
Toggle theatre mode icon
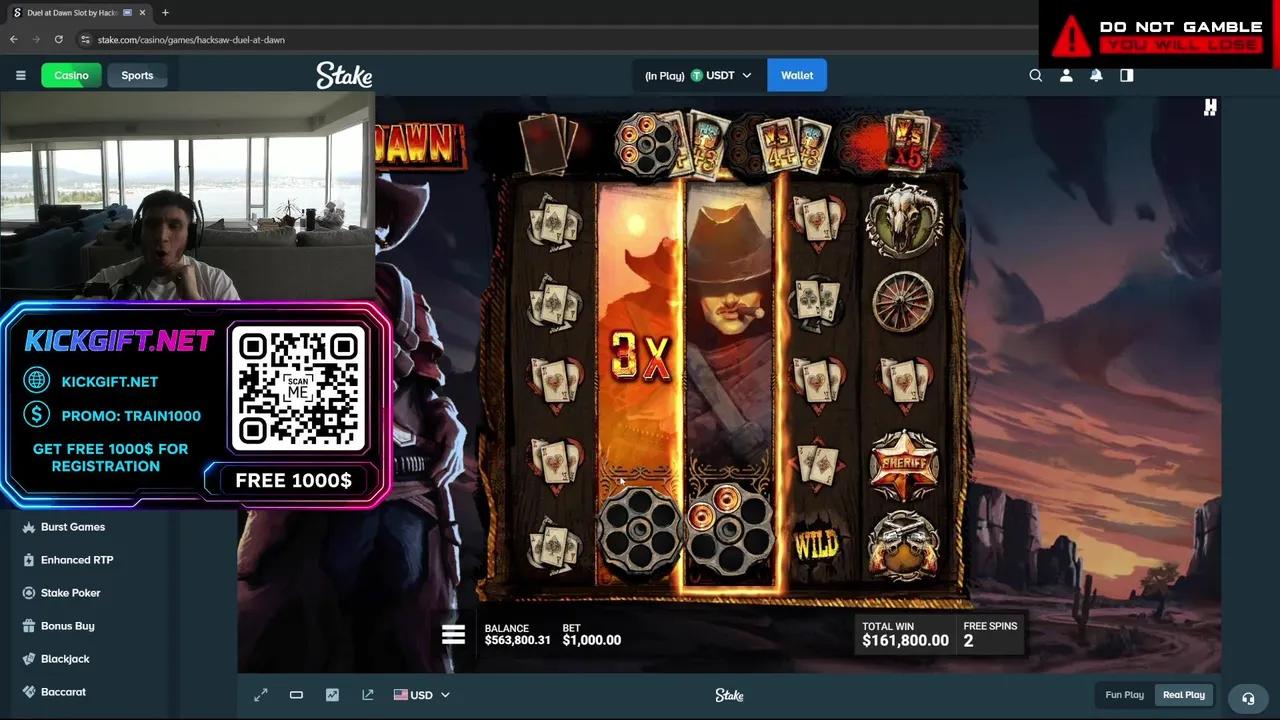click(x=296, y=695)
